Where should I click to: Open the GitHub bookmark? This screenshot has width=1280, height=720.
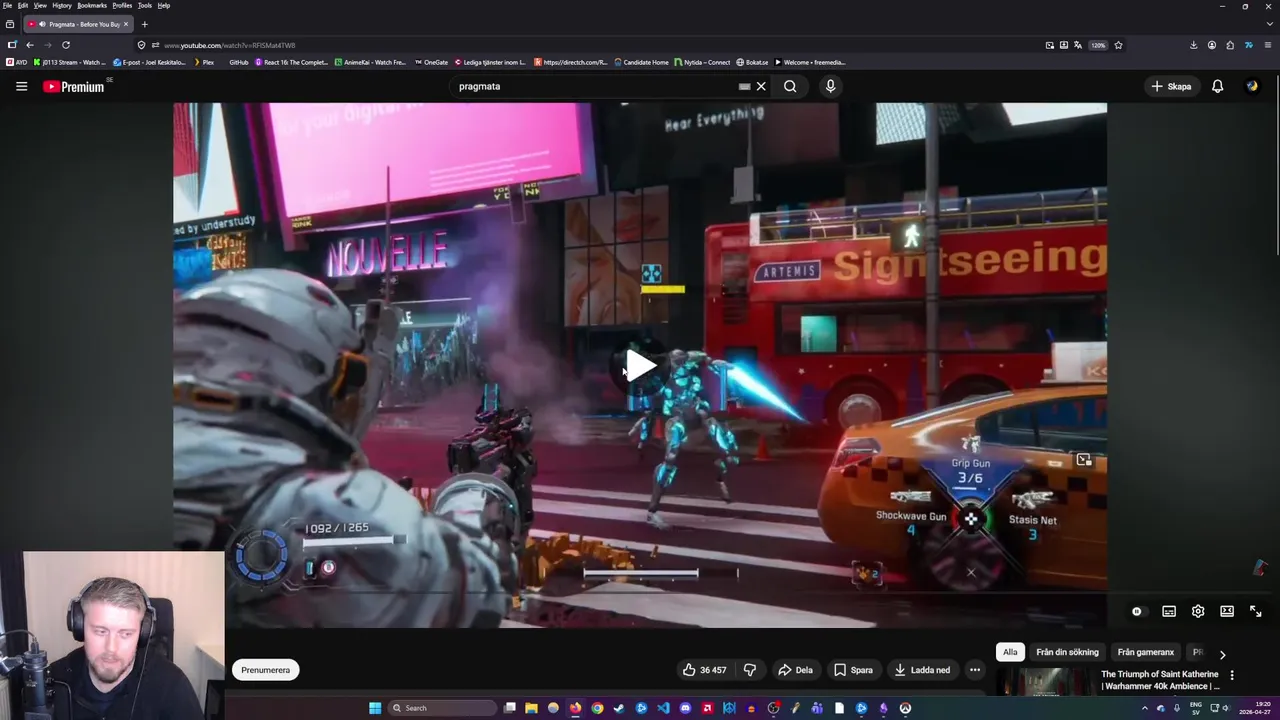[x=239, y=62]
